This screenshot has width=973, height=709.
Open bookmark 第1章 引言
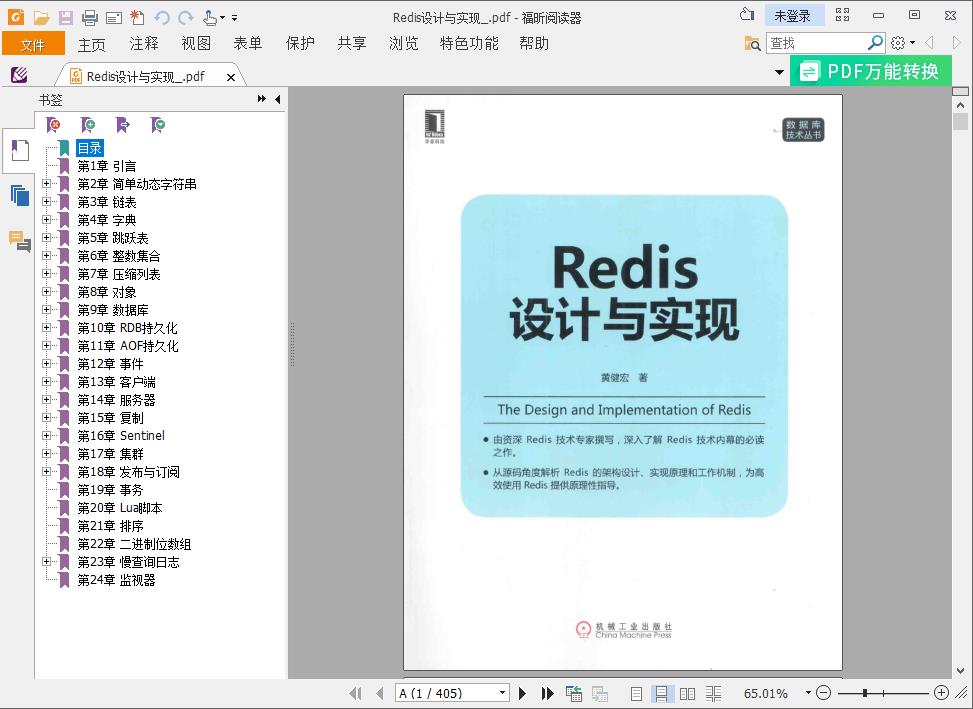coord(106,166)
